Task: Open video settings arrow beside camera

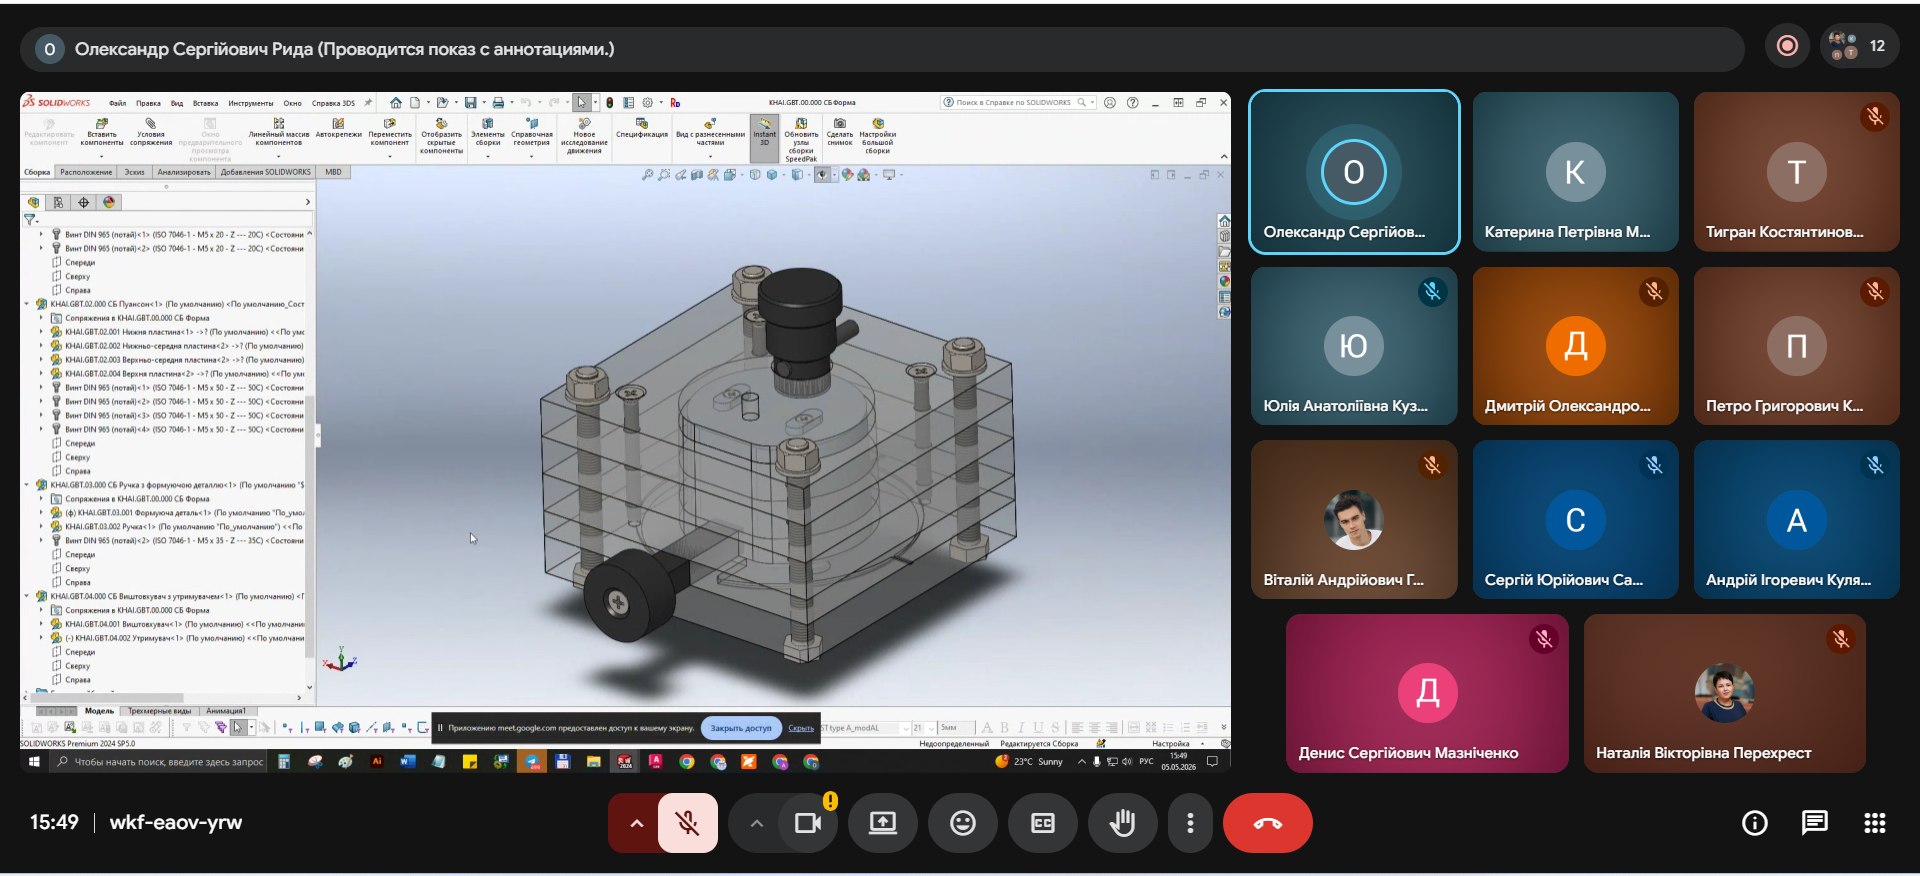Action: coord(757,823)
